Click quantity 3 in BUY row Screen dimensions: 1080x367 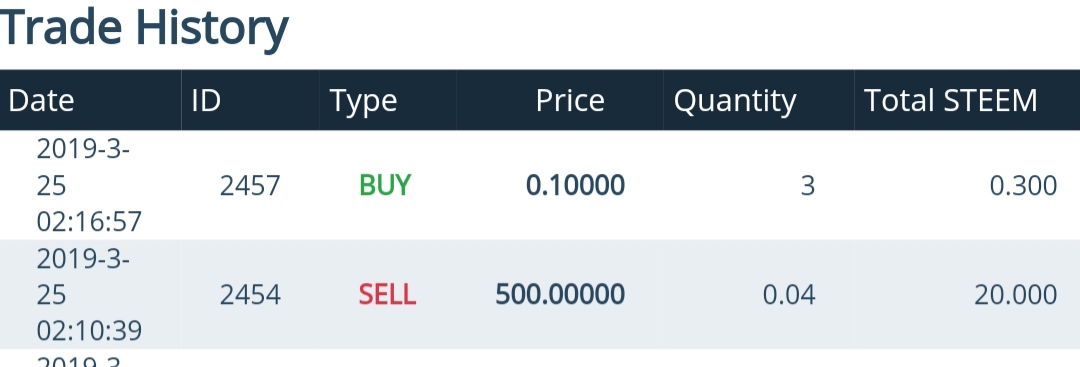coord(808,185)
